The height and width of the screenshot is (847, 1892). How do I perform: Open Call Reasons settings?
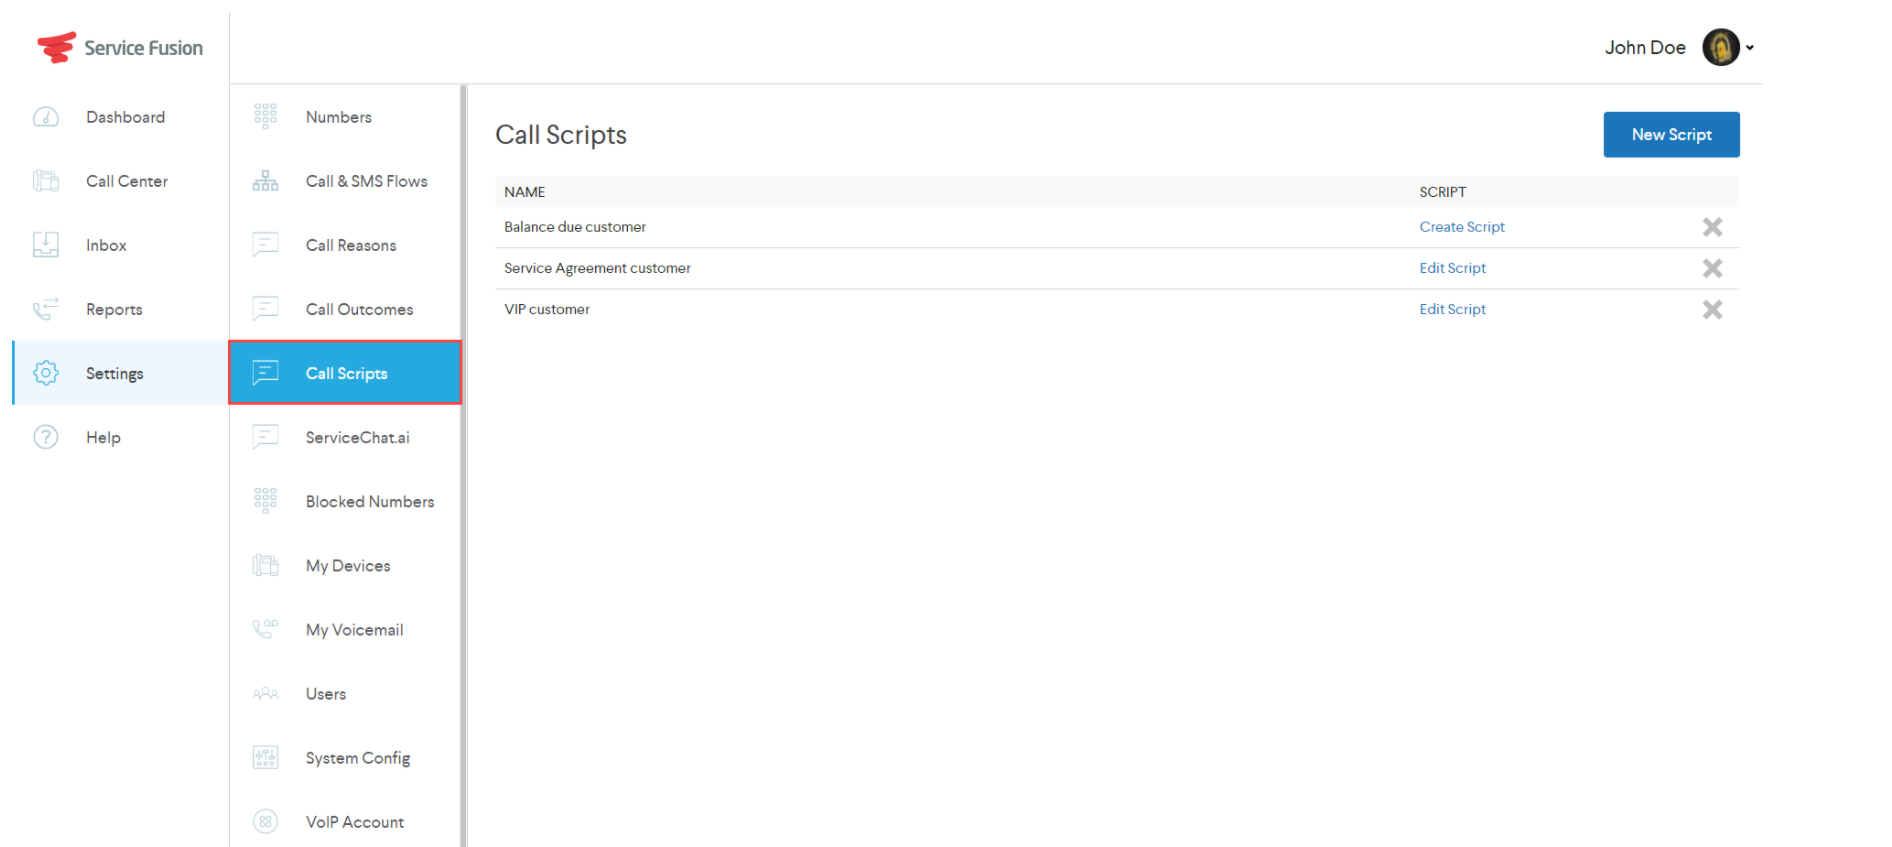pos(345,245)
